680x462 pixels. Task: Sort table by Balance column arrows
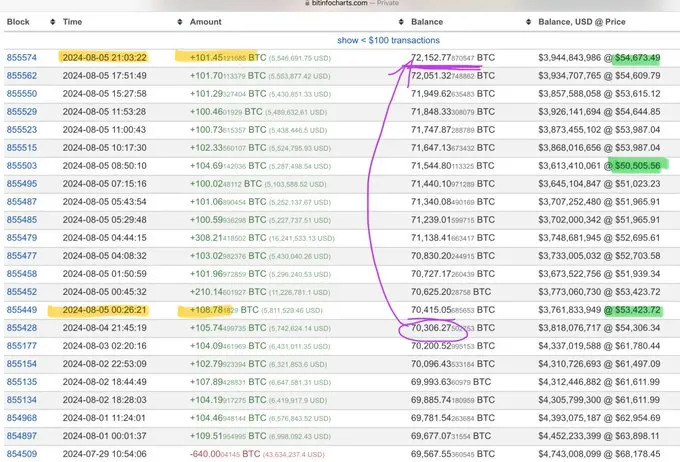(x=528, y=22)
